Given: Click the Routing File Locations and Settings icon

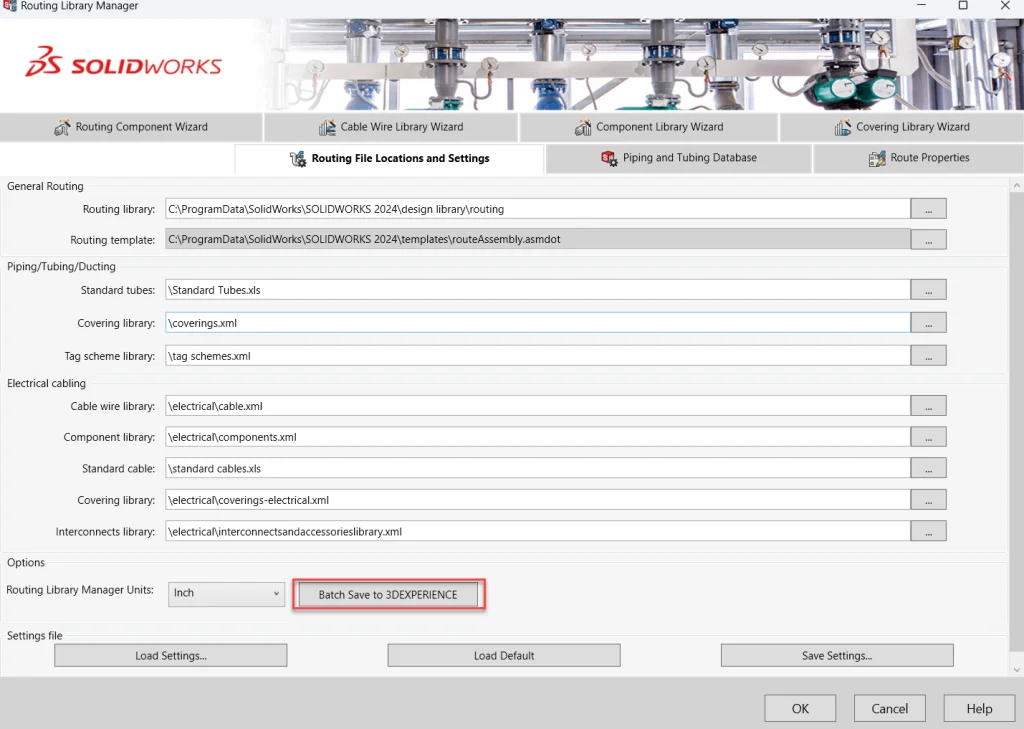Looking at the screenshot, I should 298,159.
